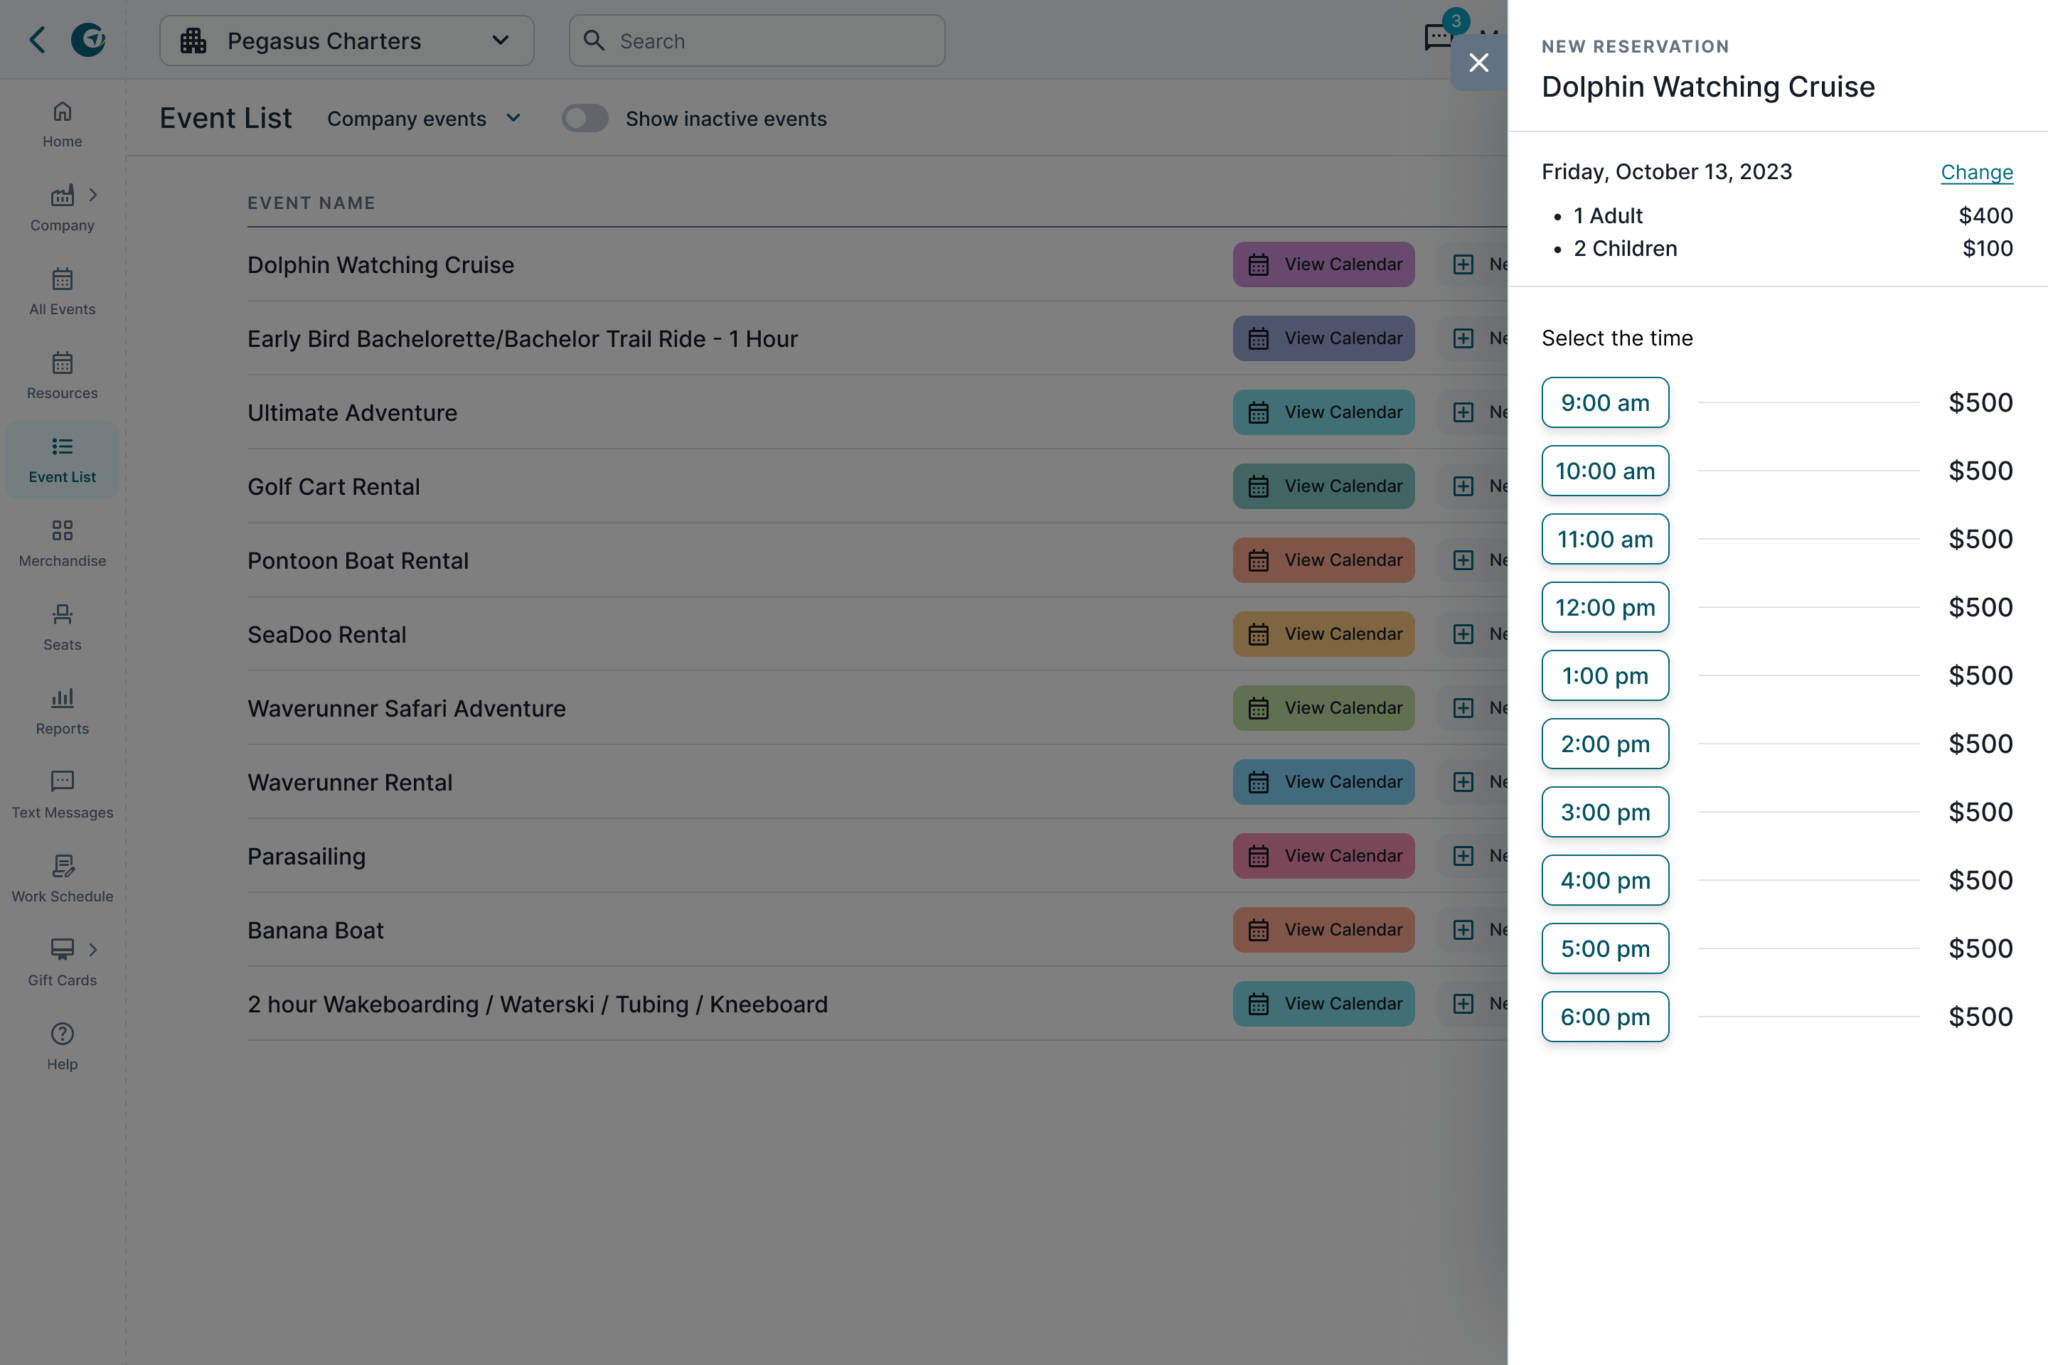Expand the Gift Cards sidebar chevron
Viewport: 2048px width, 1365px height.
coord(95,949)
